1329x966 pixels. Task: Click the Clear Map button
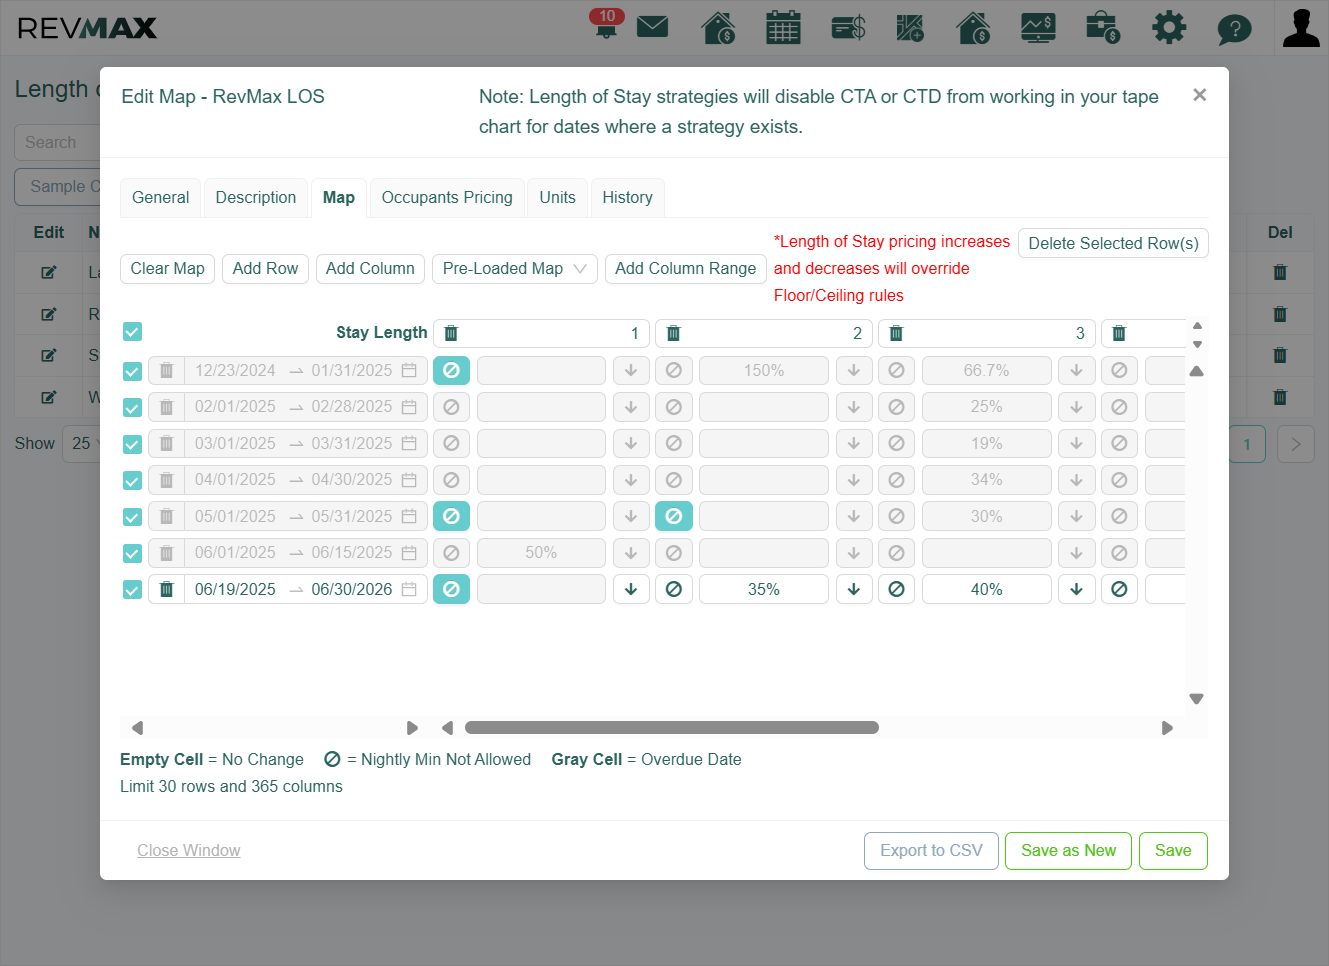[x=168, y=269]
